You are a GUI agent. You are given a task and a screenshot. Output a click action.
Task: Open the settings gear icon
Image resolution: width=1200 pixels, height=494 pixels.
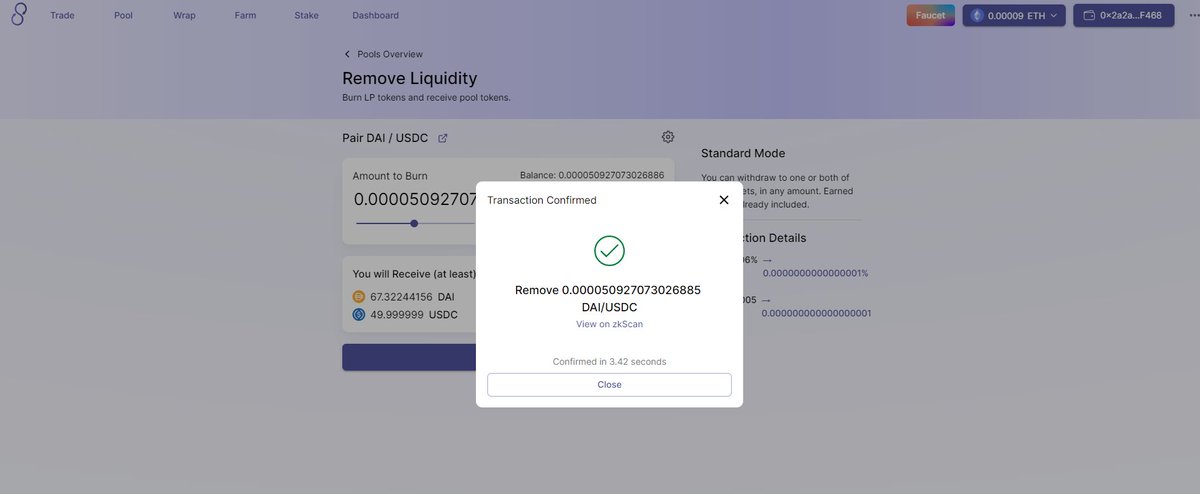tap(668, 137)
